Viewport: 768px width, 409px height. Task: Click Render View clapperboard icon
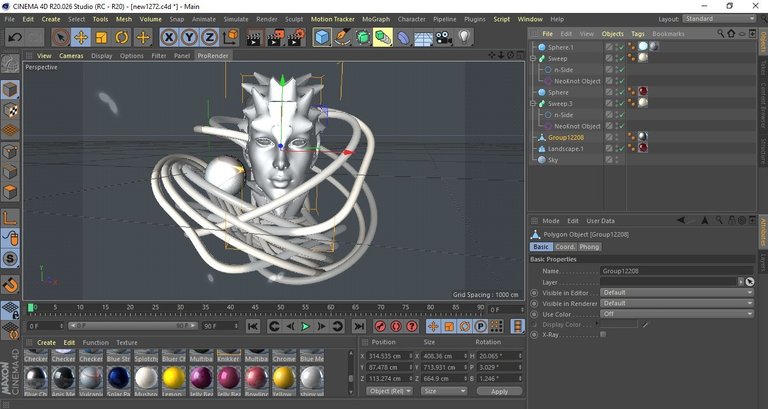(254, 38)
